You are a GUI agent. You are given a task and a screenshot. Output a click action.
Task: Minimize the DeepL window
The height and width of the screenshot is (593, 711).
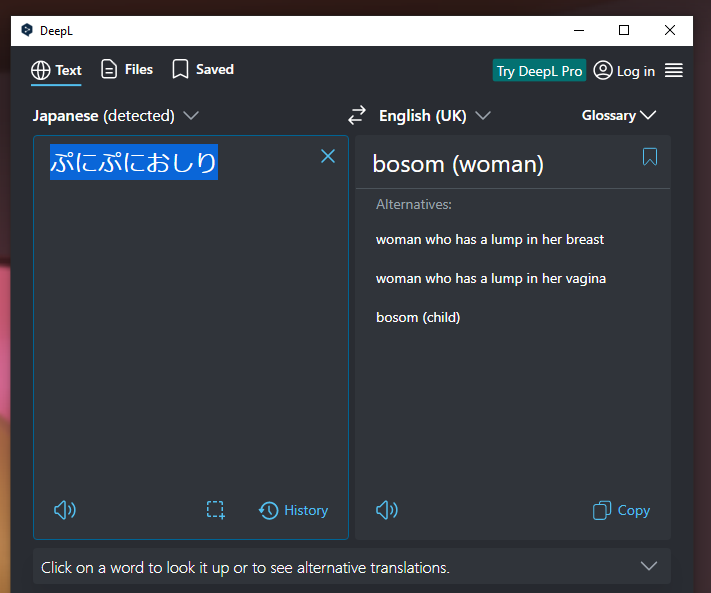[x=579, y=30]
